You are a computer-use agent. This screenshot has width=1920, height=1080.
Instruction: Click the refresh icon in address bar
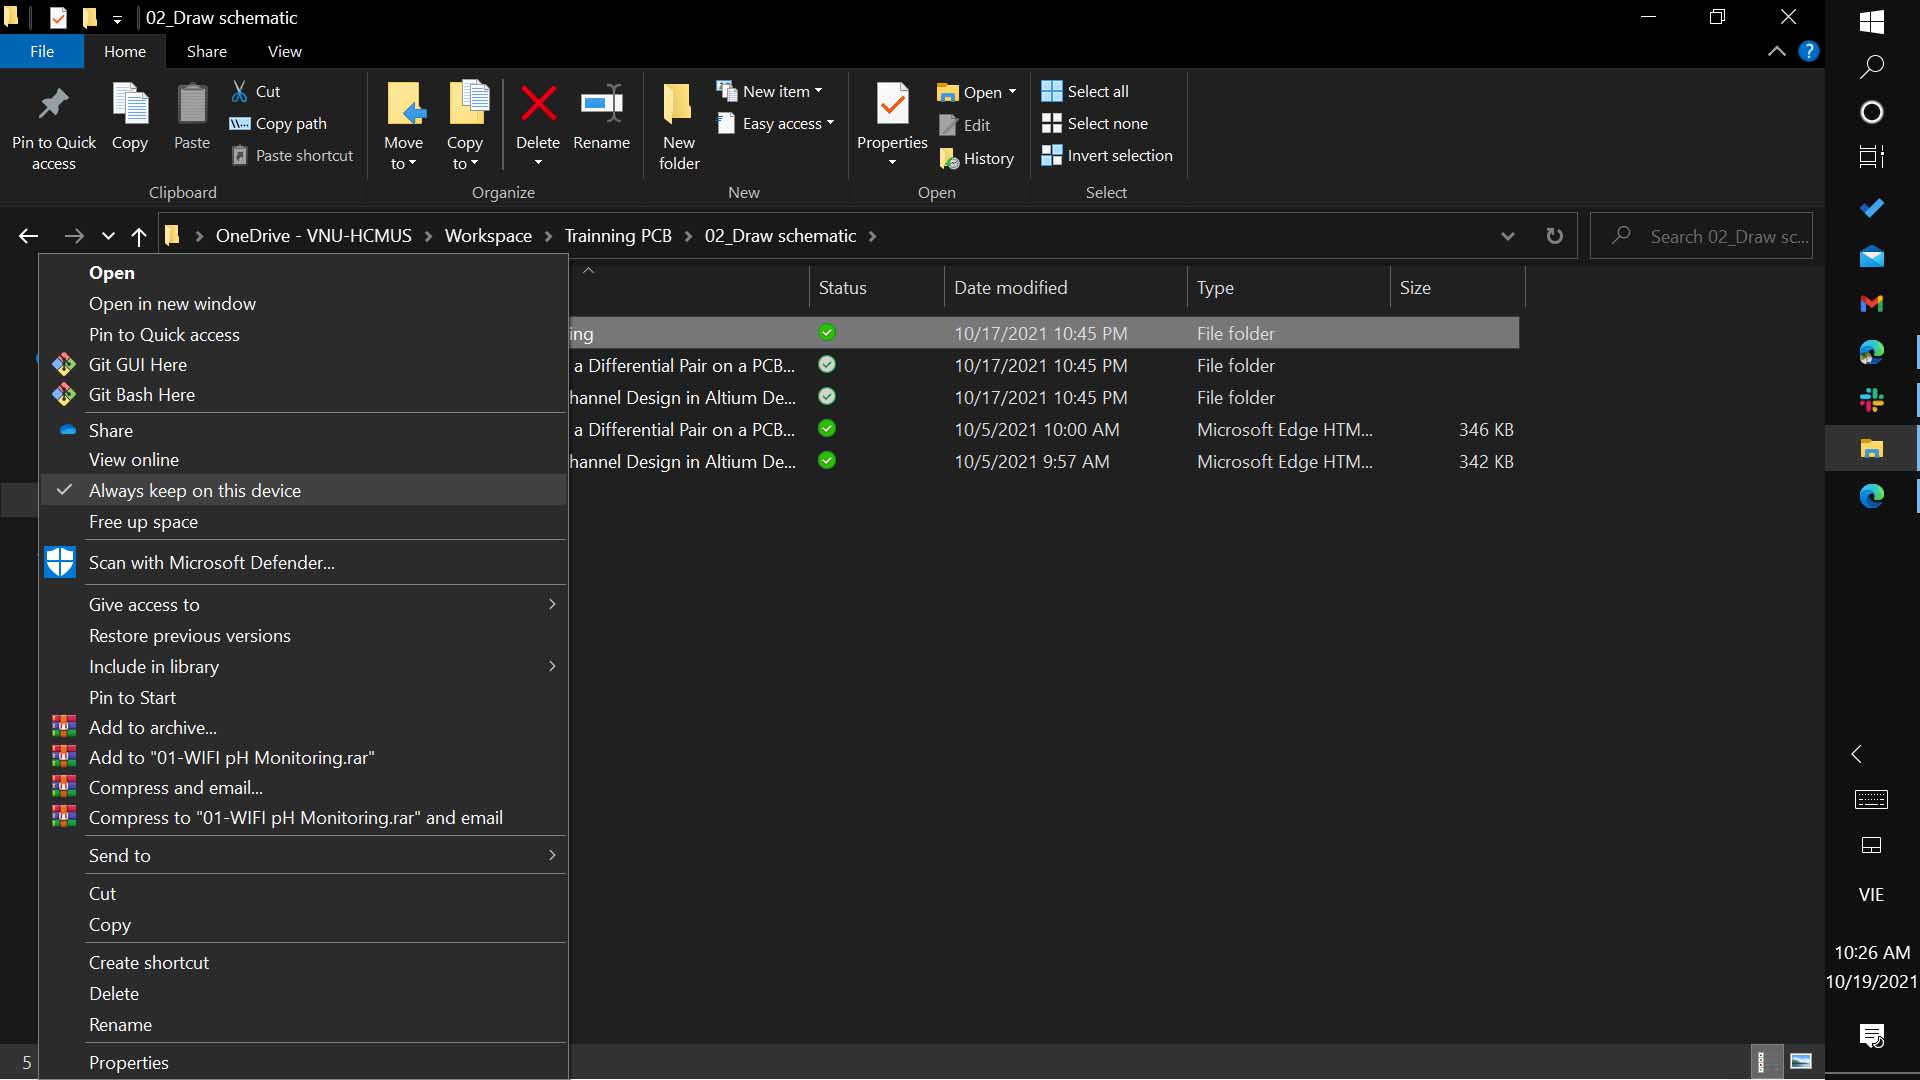click(1554, 236)
